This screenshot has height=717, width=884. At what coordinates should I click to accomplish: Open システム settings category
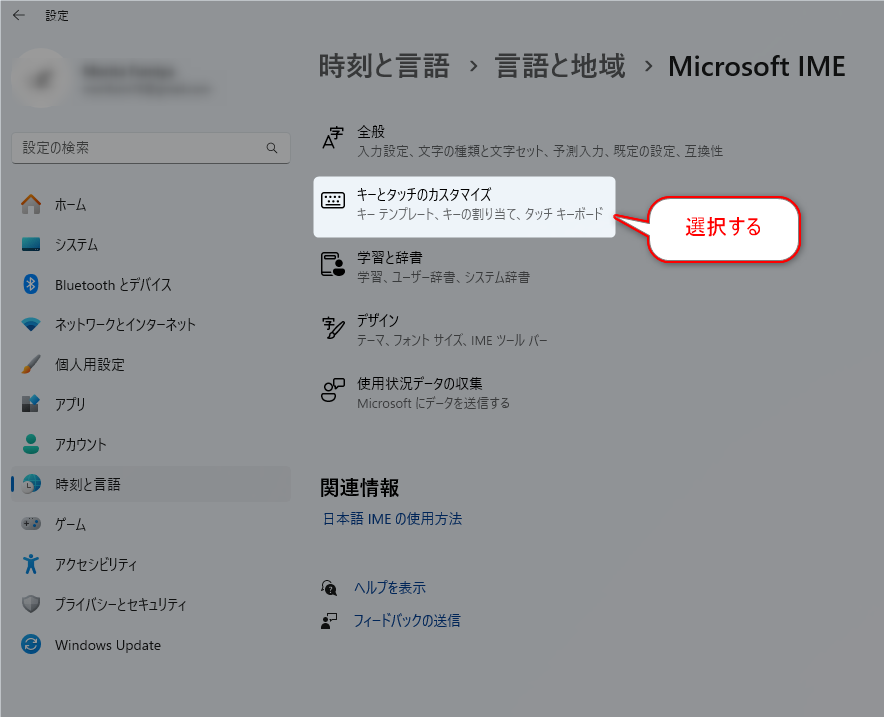[151, 244]
